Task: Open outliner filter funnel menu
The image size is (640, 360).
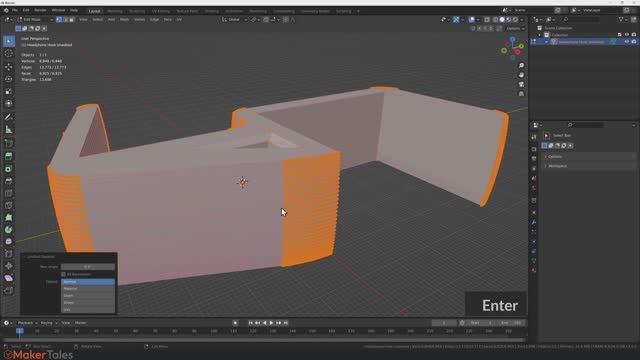Action: (621, 19)
